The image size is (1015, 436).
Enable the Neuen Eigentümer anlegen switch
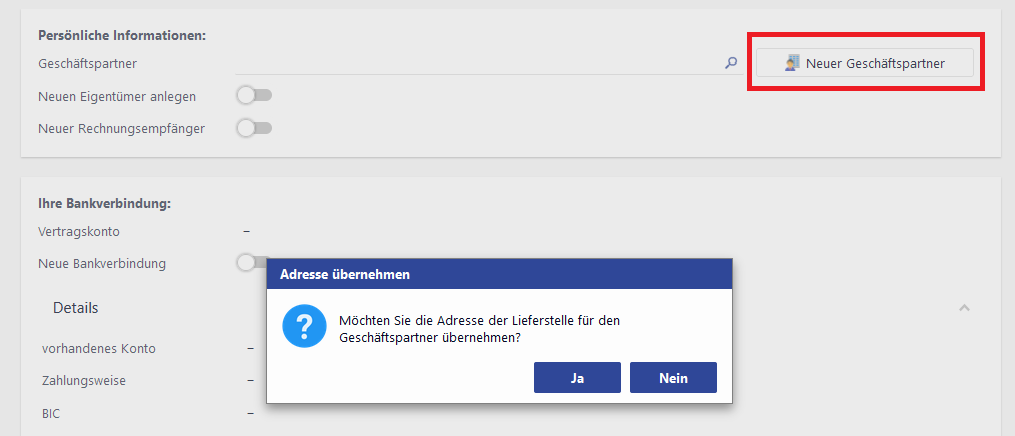(254, 96)
